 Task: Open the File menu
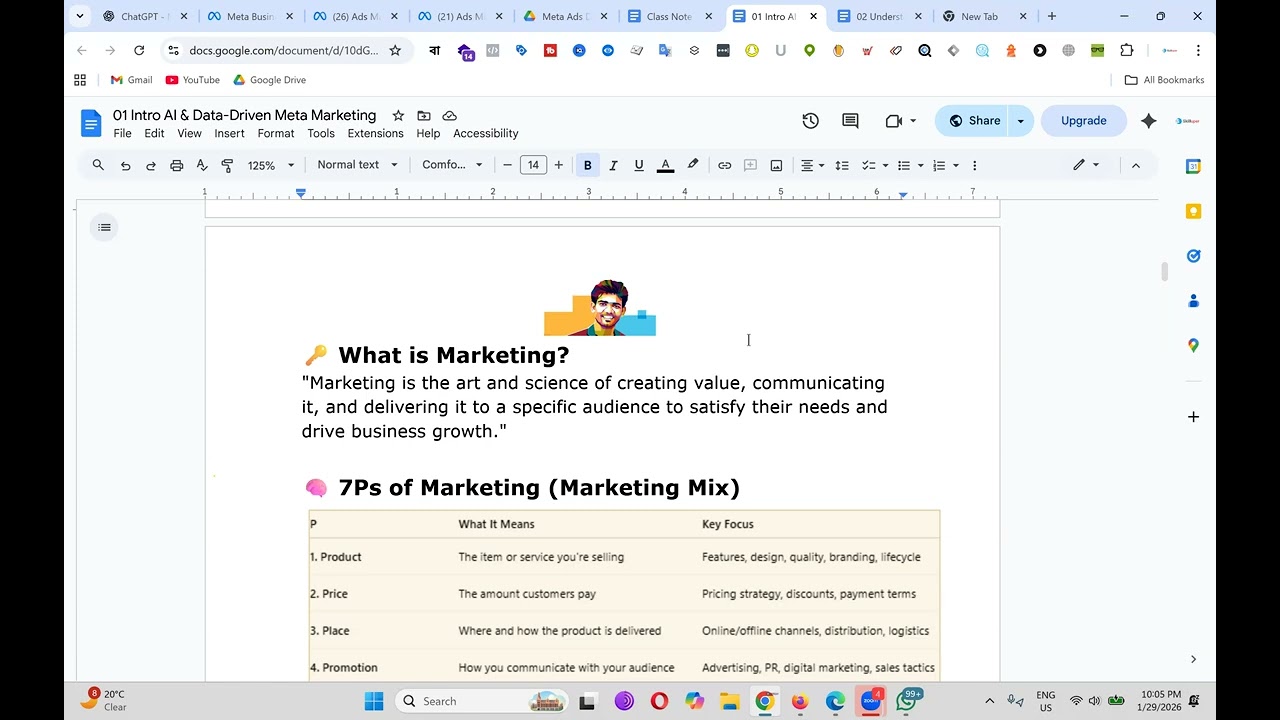[x=122, y=134]
